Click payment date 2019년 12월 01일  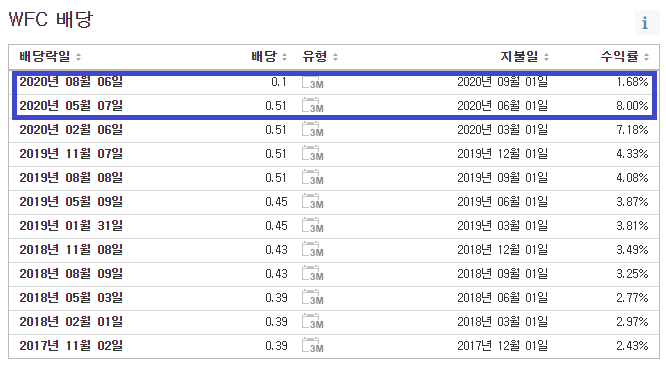click(502, 153)
